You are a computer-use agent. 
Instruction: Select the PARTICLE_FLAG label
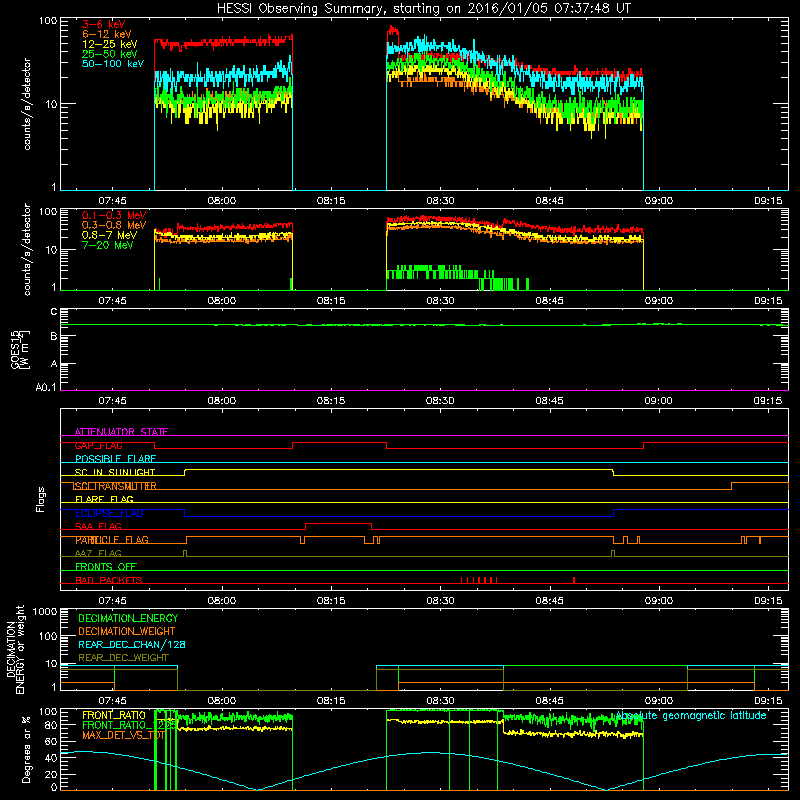112,540
